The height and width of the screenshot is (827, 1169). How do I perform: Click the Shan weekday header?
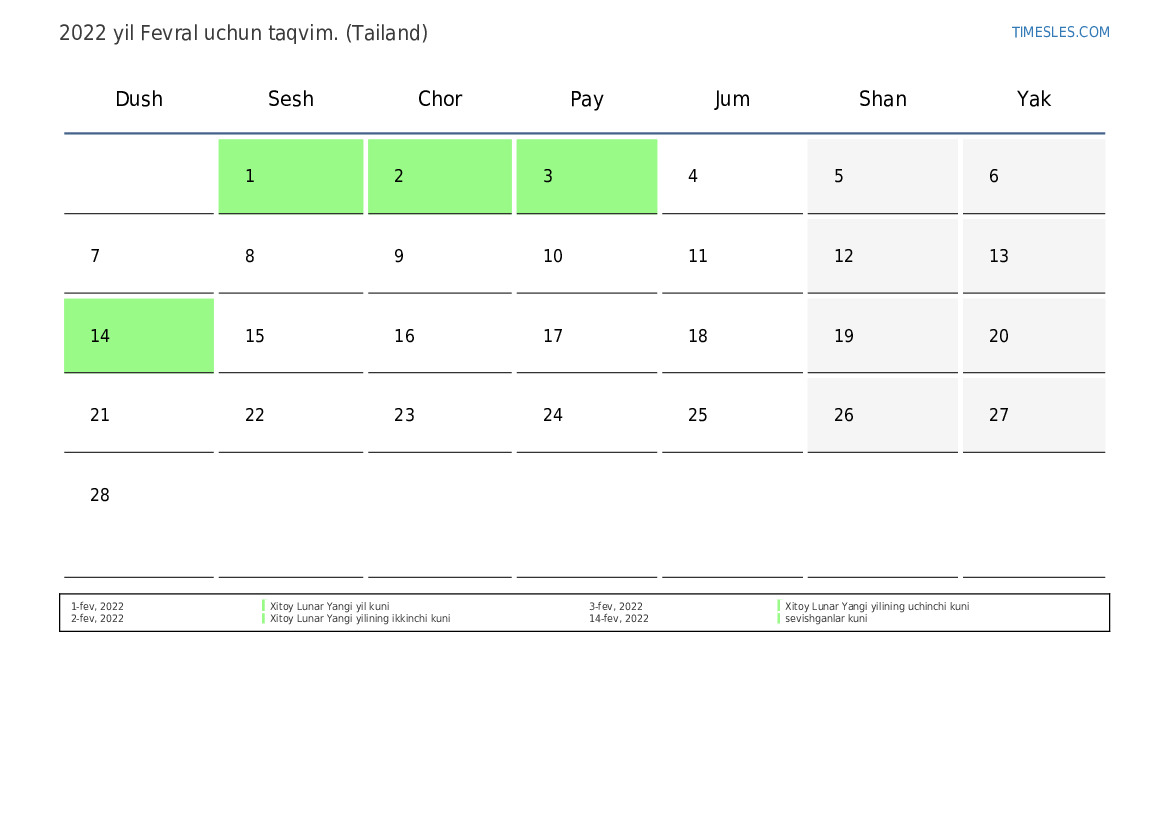click(x=882, y=99)
